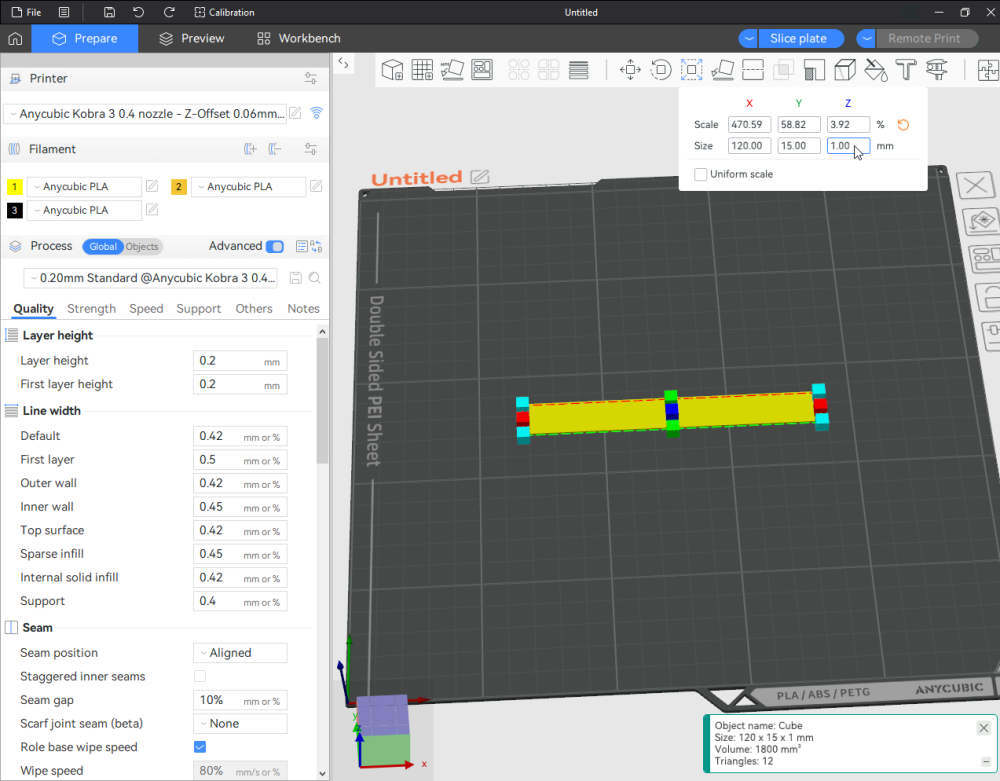Open filament 3 Anycubic PLA dropdown
The height and width of the screenshot is (781, 1000).
[84, 210]
